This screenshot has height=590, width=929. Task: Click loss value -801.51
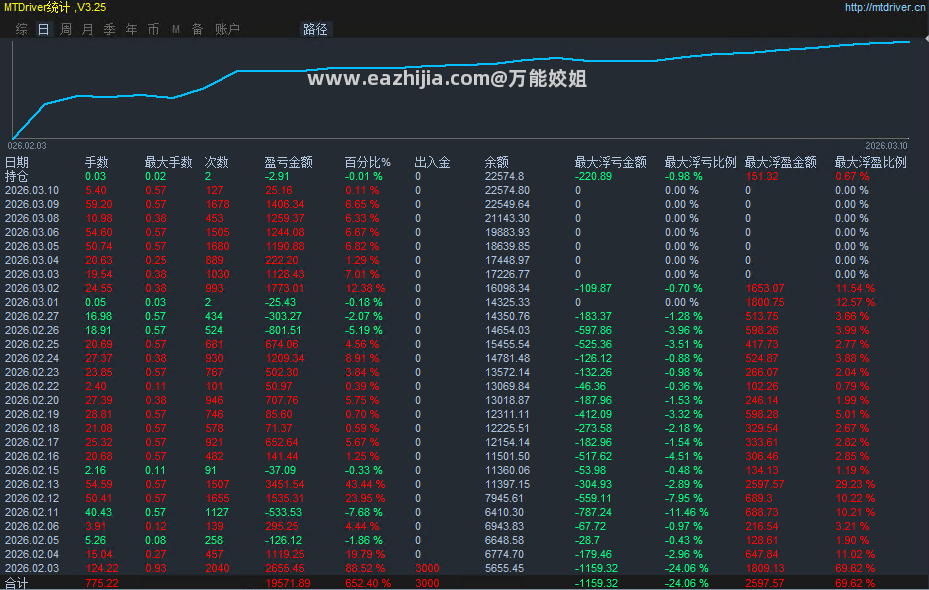[283, 331]
